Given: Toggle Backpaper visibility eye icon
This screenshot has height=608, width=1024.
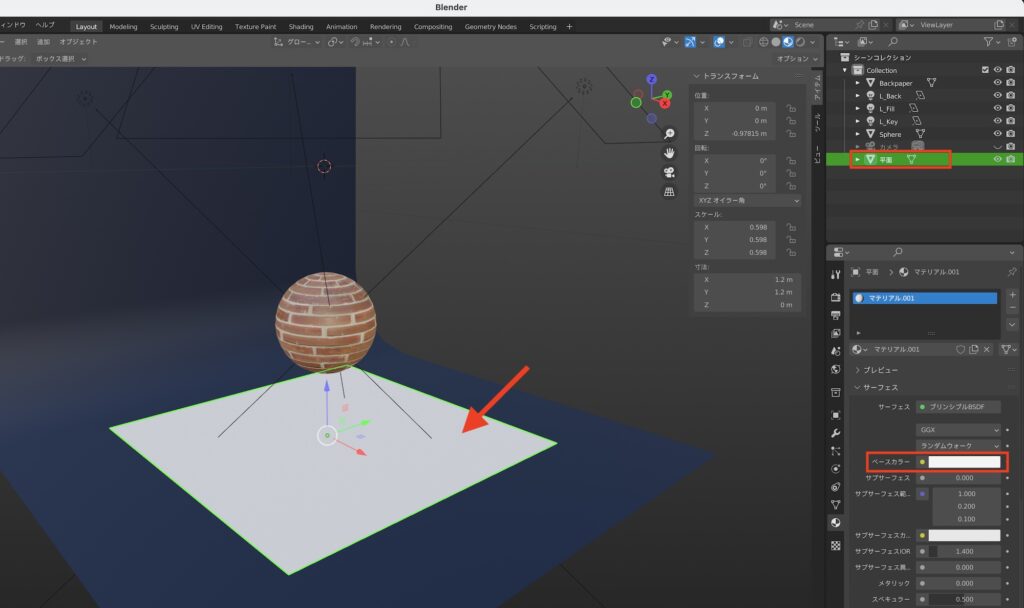Looking at the screenshot, I should pos(998,83).
